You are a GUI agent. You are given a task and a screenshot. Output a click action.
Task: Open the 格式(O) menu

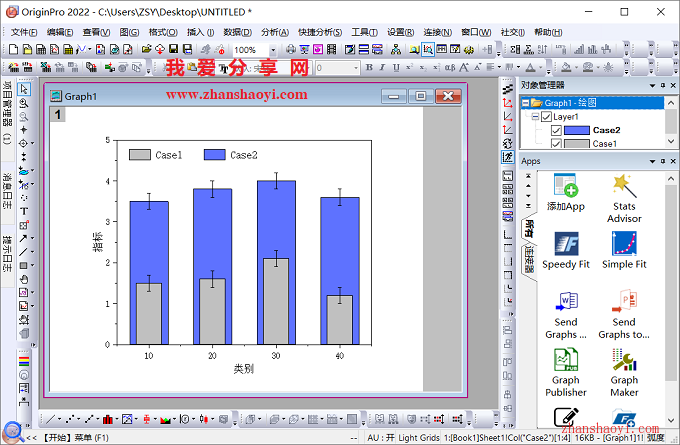[x=163, y=33]
